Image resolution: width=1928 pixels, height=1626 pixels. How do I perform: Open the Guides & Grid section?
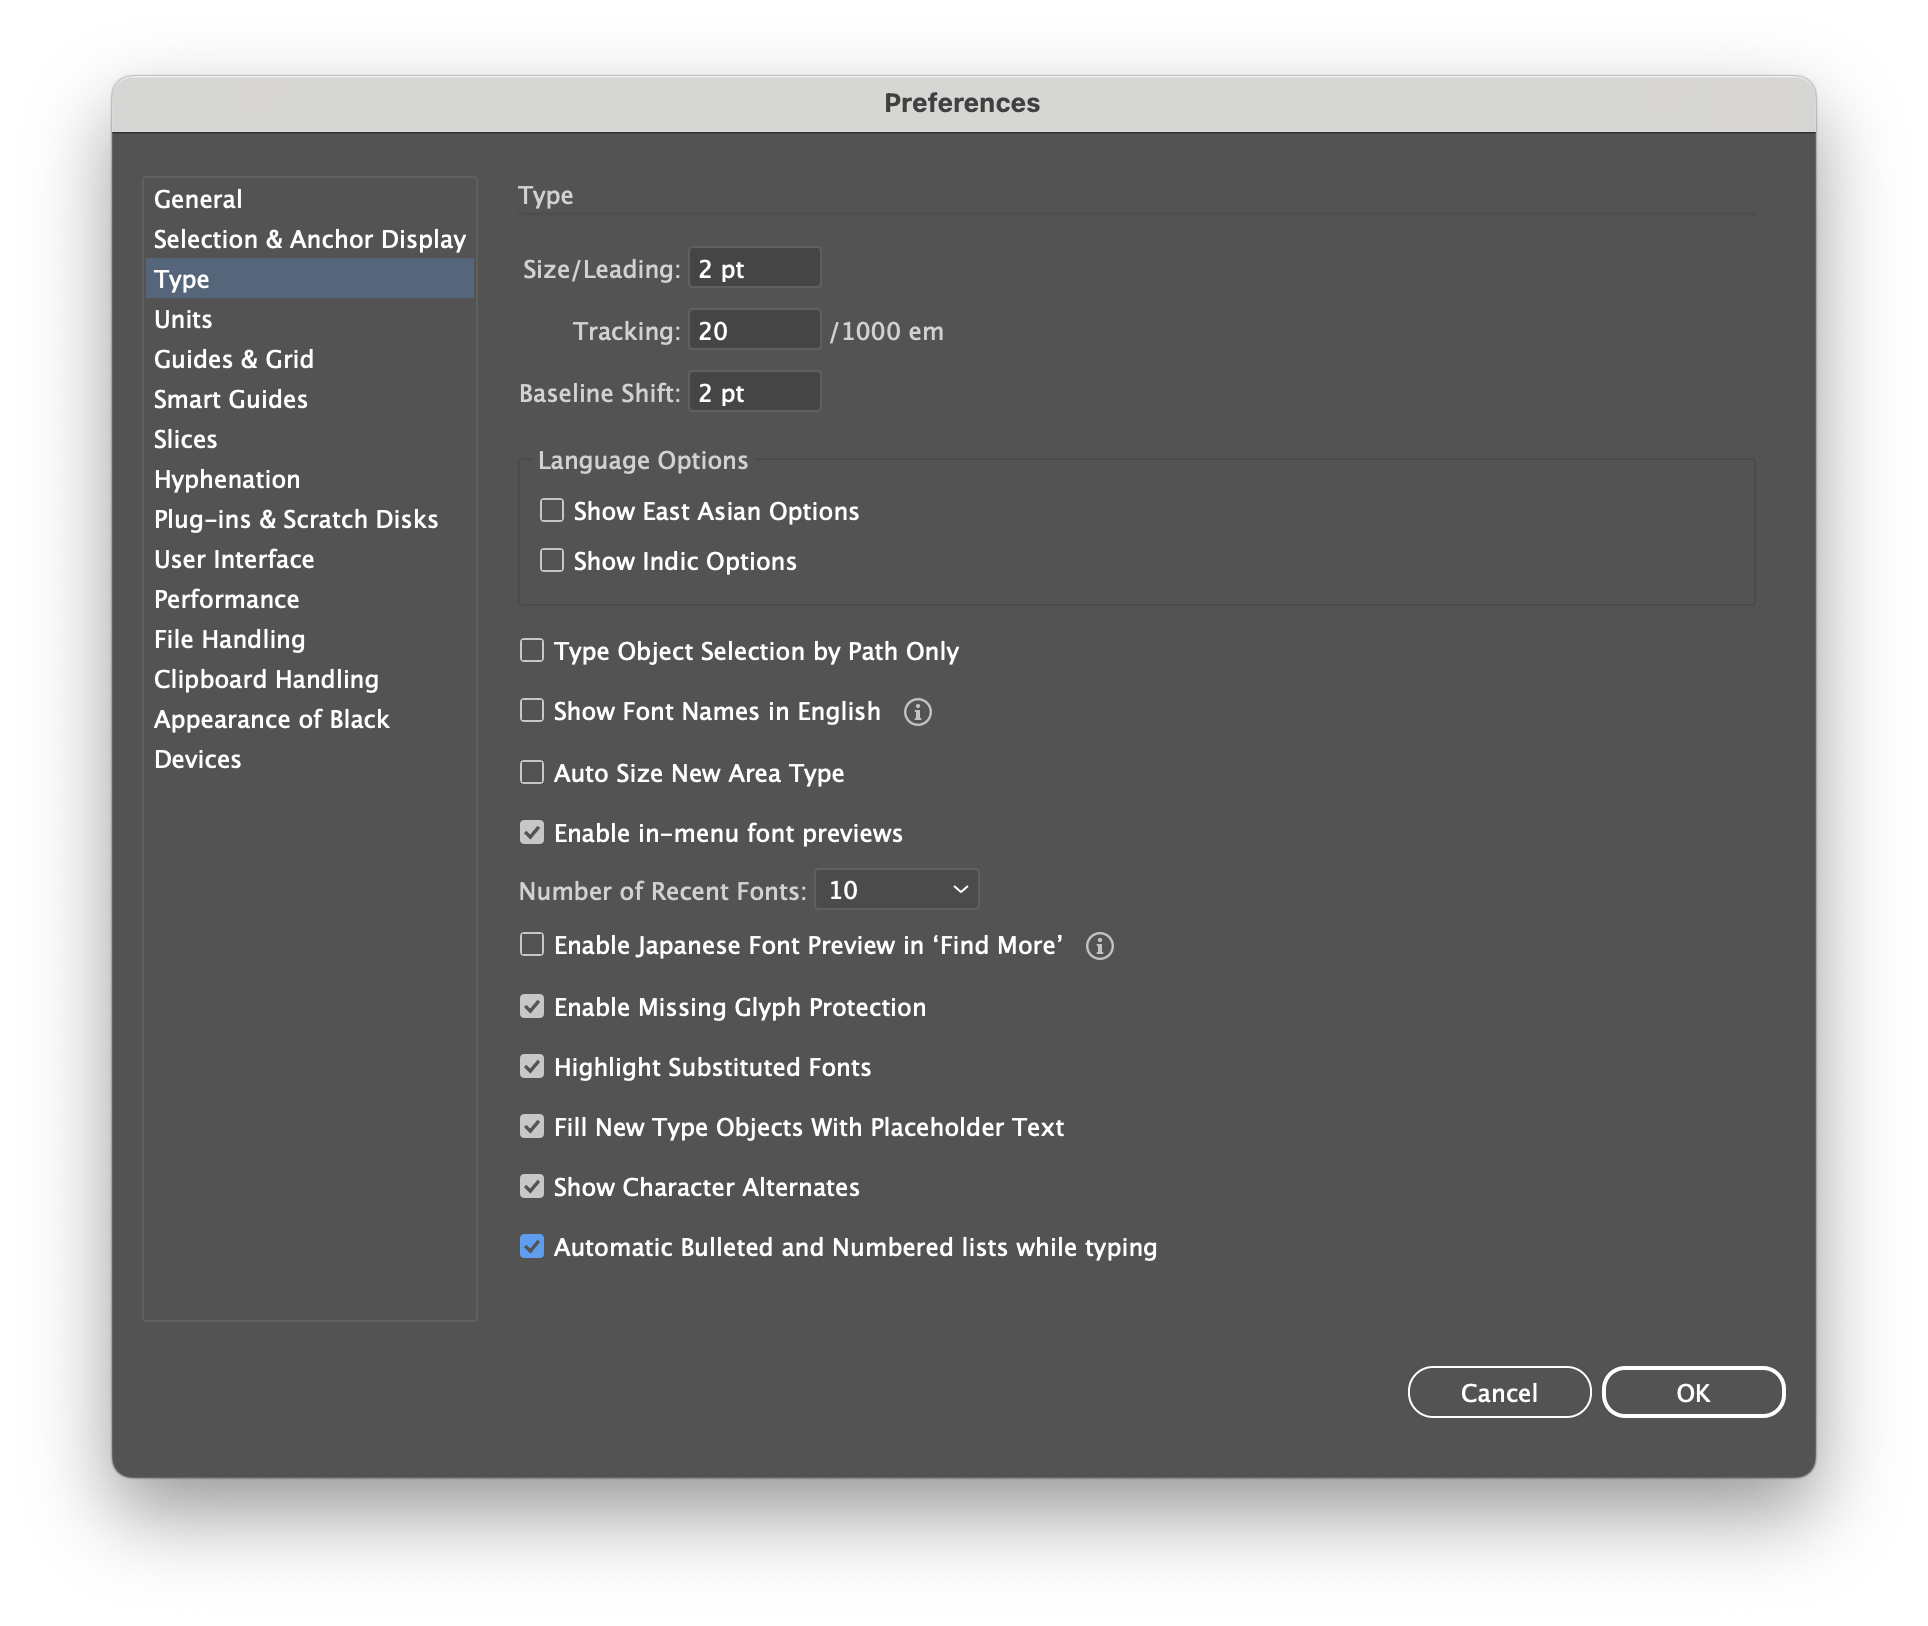tap(234, 359)
